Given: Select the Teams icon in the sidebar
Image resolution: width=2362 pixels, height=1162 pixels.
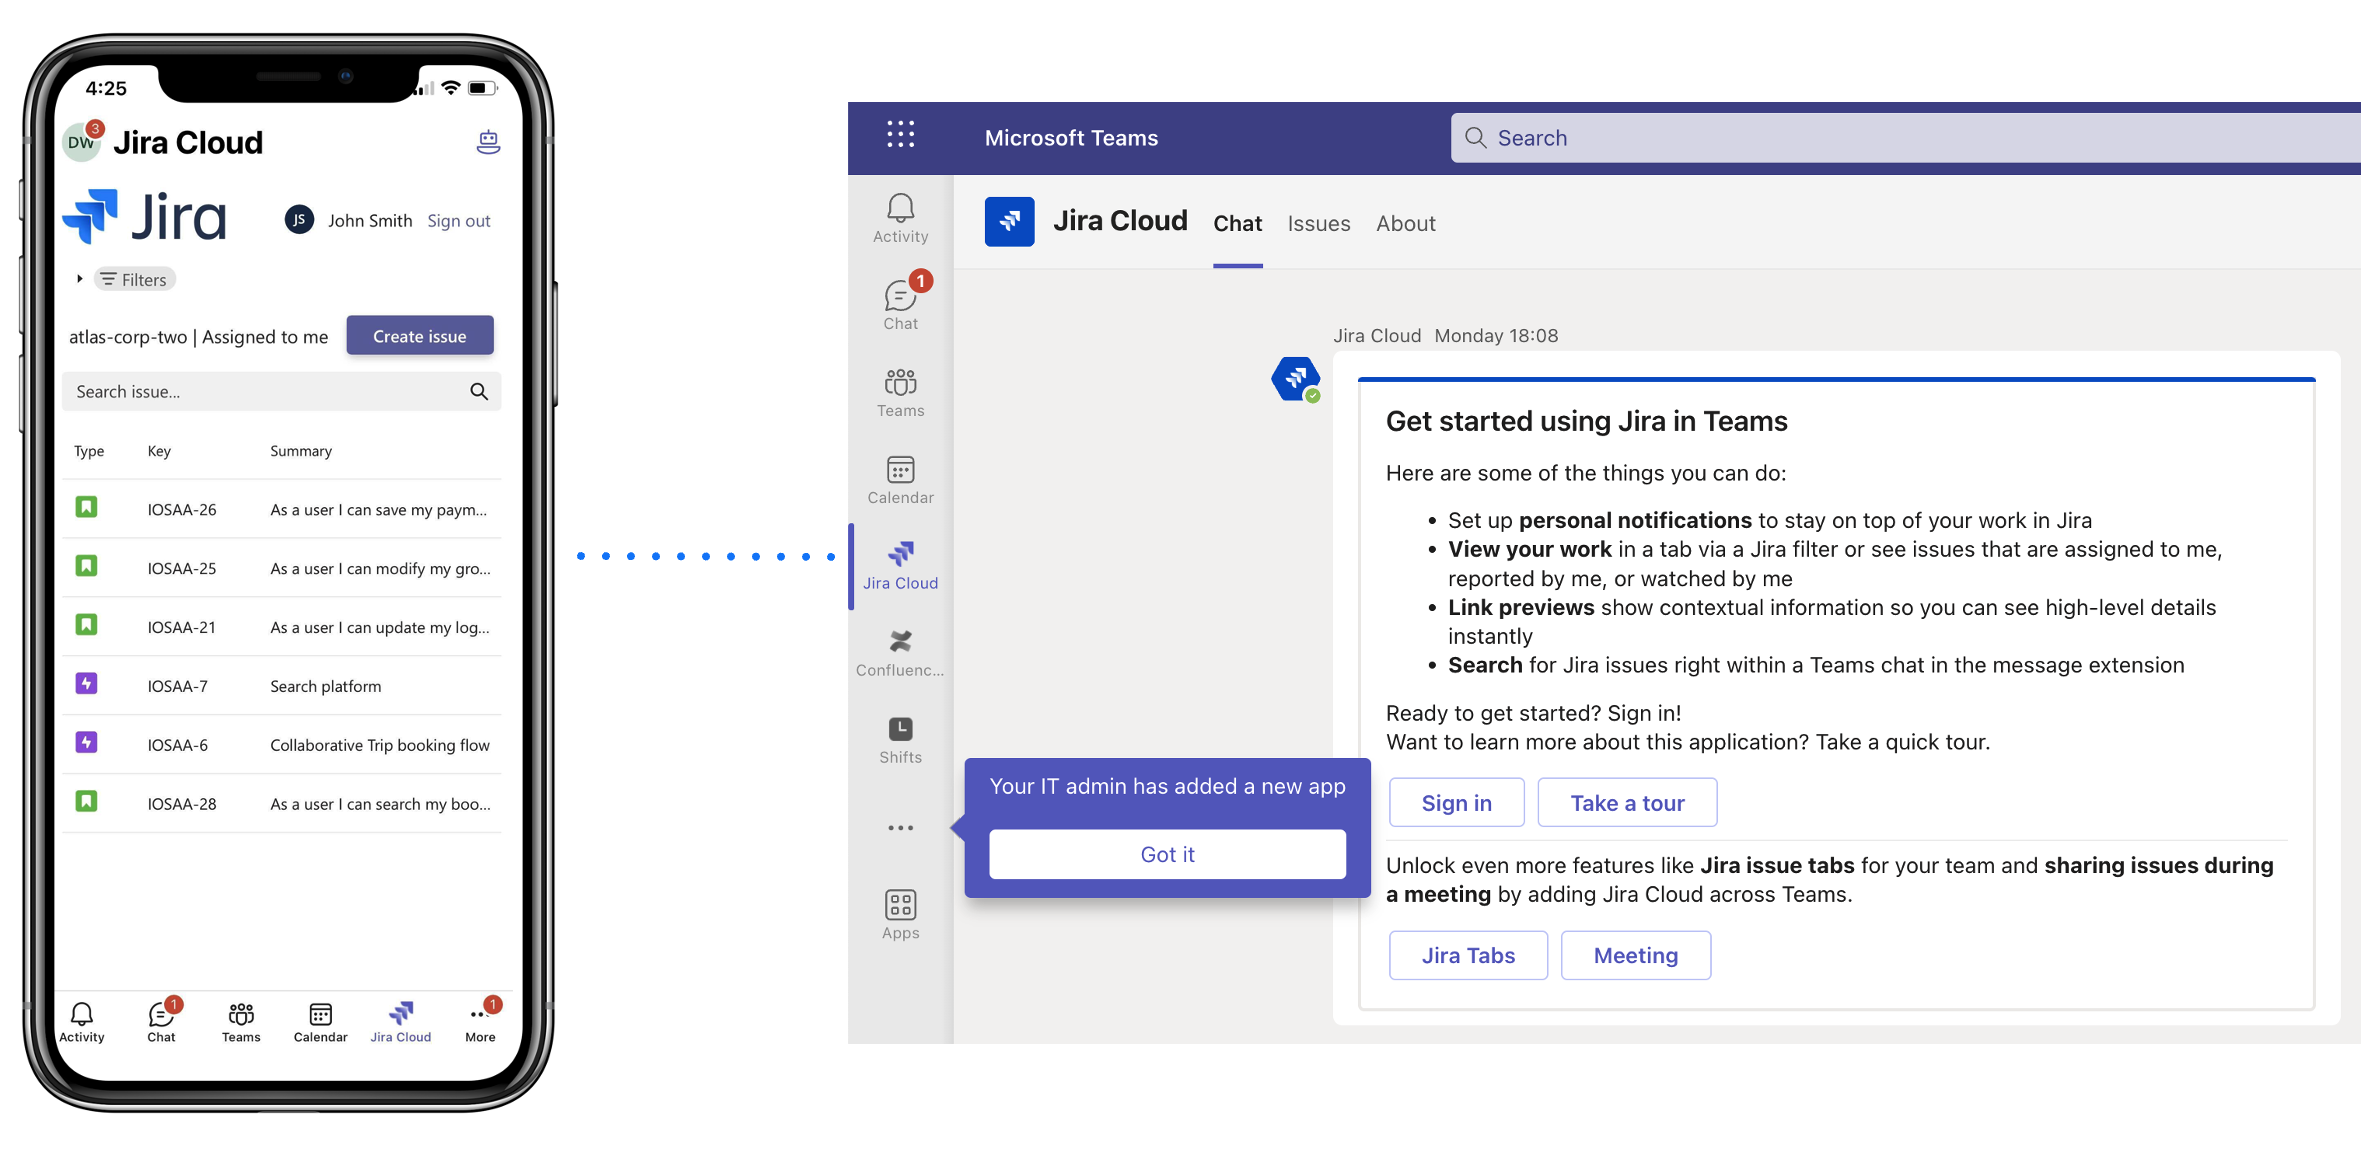Looking at the screenshot, I should (899, 390).
